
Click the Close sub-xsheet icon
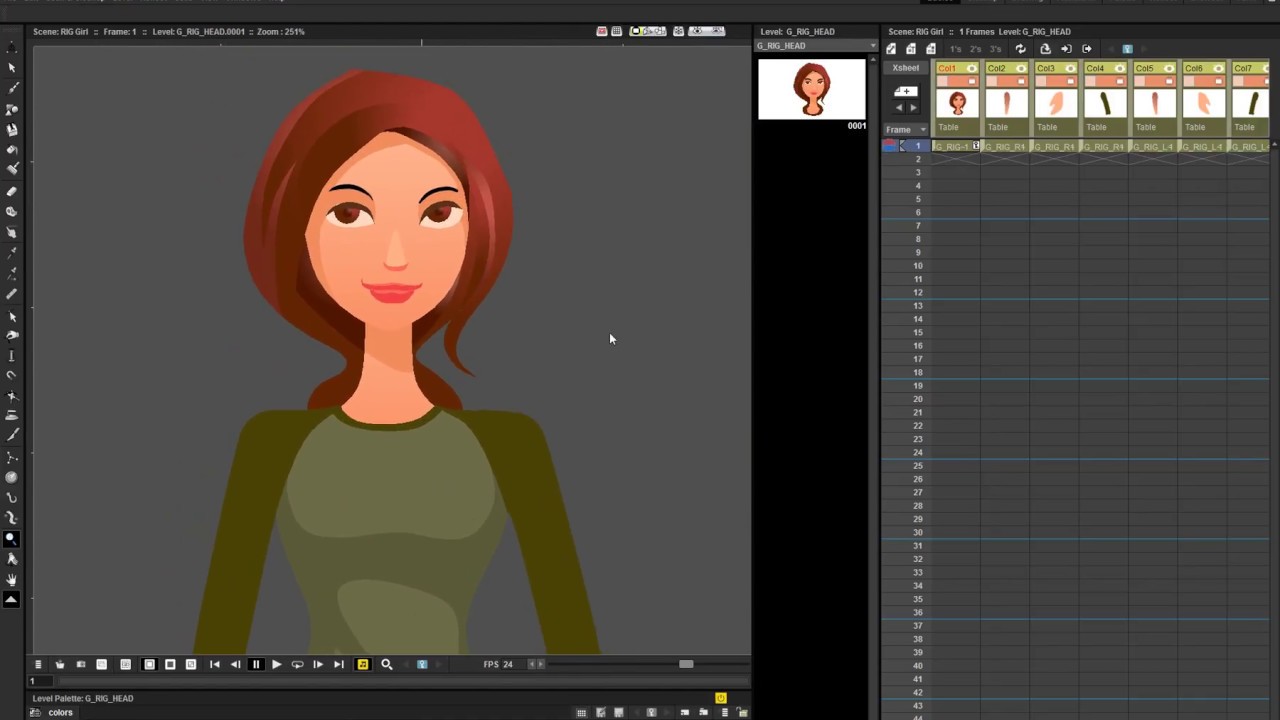click(1087, 49)
